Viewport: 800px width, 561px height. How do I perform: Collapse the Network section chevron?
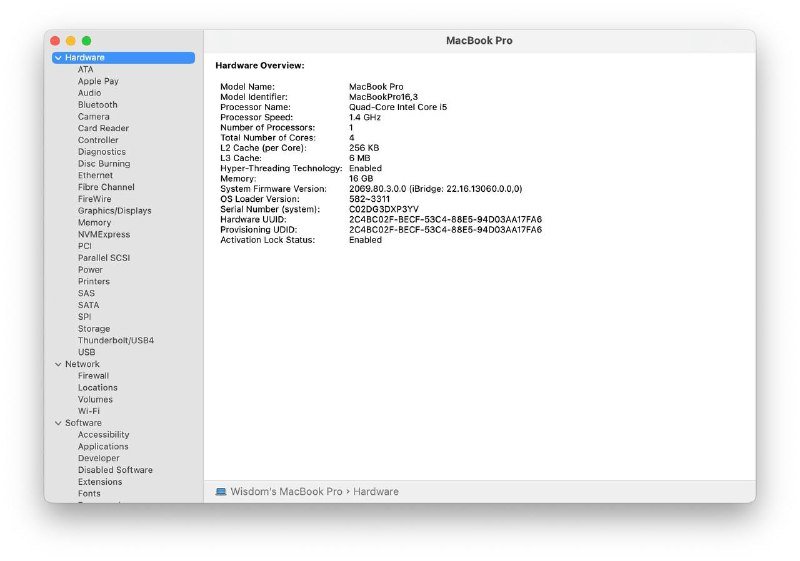pos(58,364)
